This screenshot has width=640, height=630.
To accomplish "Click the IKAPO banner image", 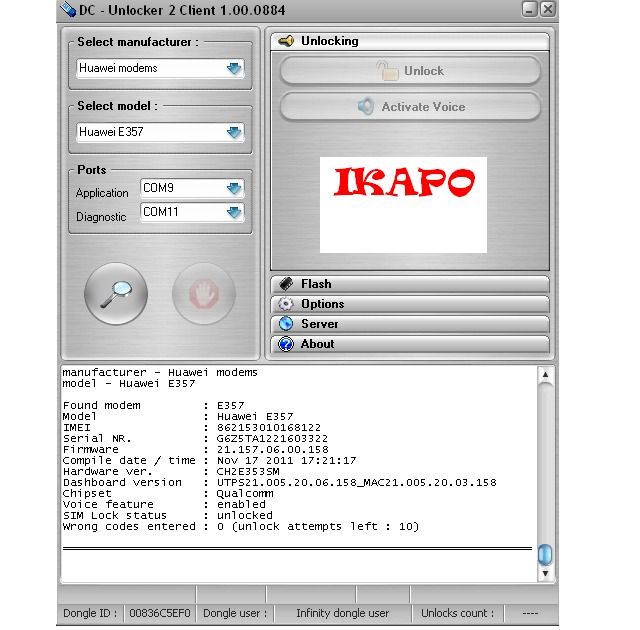I will 403,205.
